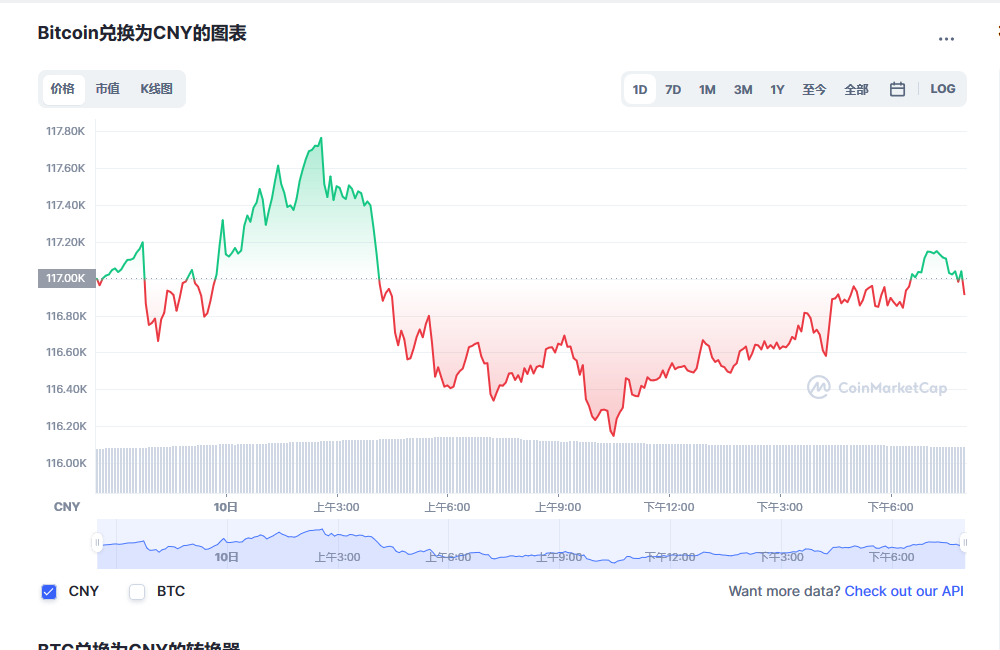Select the 价格 tab

(63, 89)
